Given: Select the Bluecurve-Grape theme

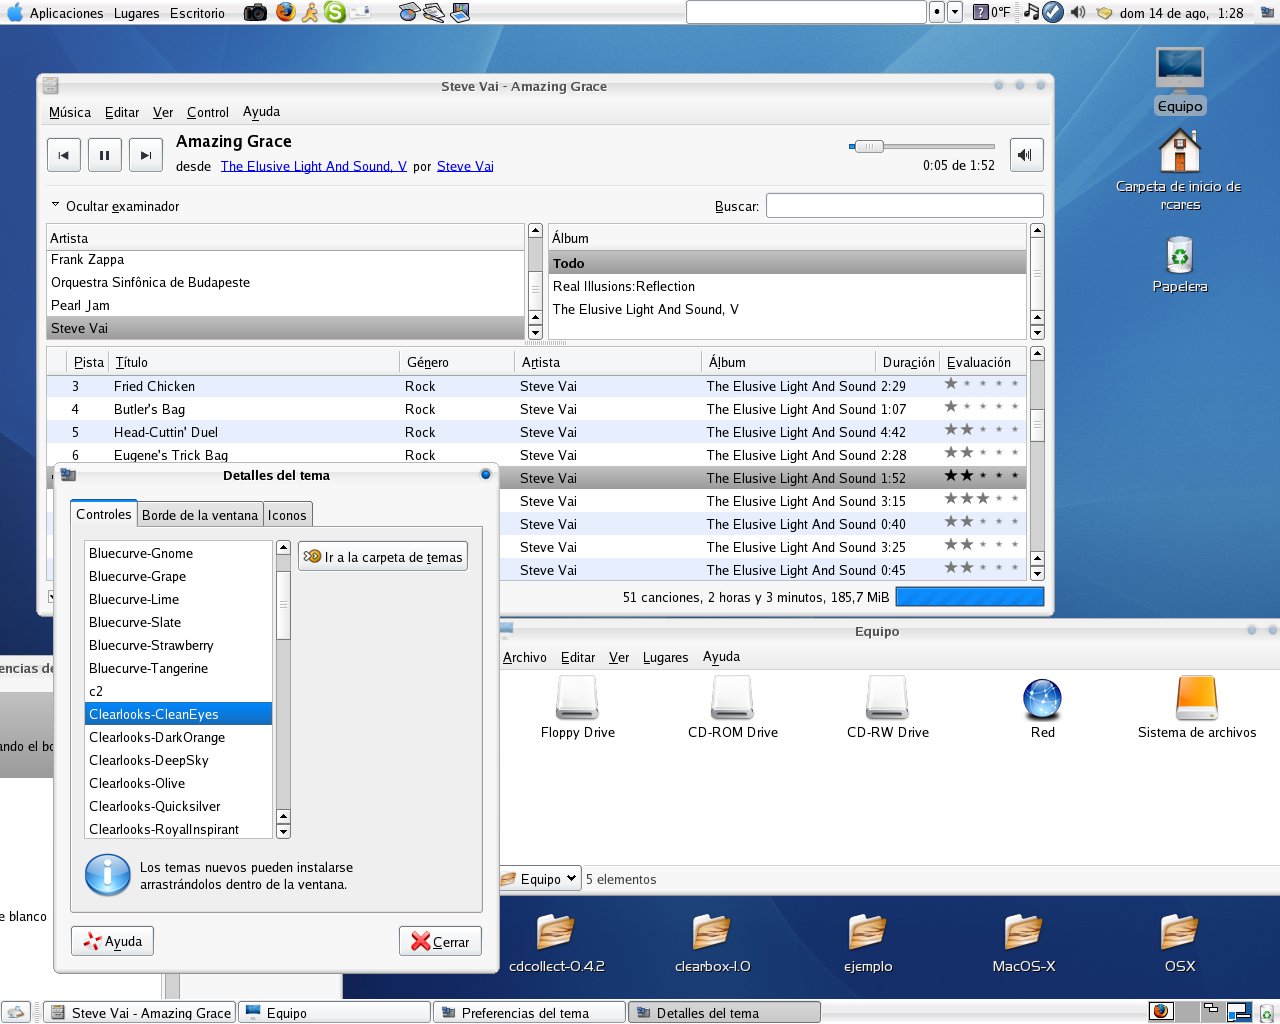Looking at the screenshot, I should point(178,576).
